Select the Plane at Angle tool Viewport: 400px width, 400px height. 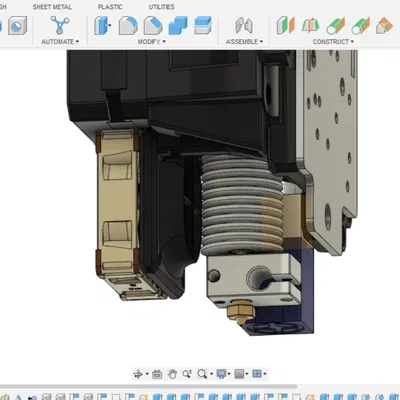tap(311, 26)
